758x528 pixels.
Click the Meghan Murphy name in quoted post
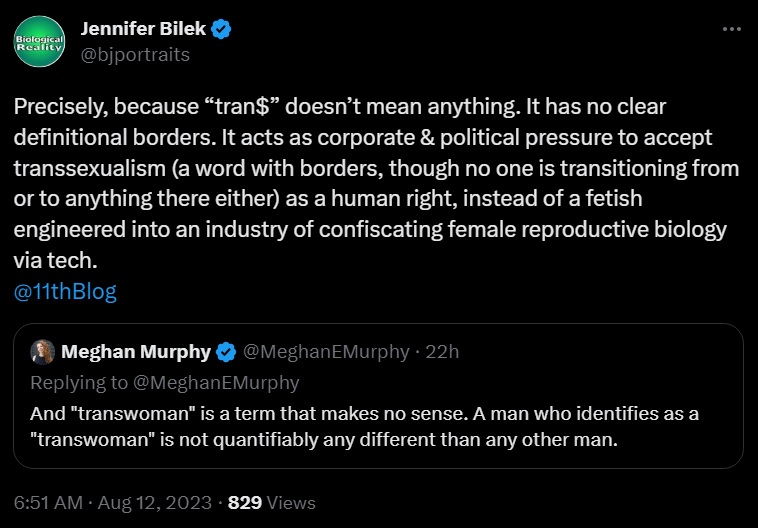pos(136,352)
